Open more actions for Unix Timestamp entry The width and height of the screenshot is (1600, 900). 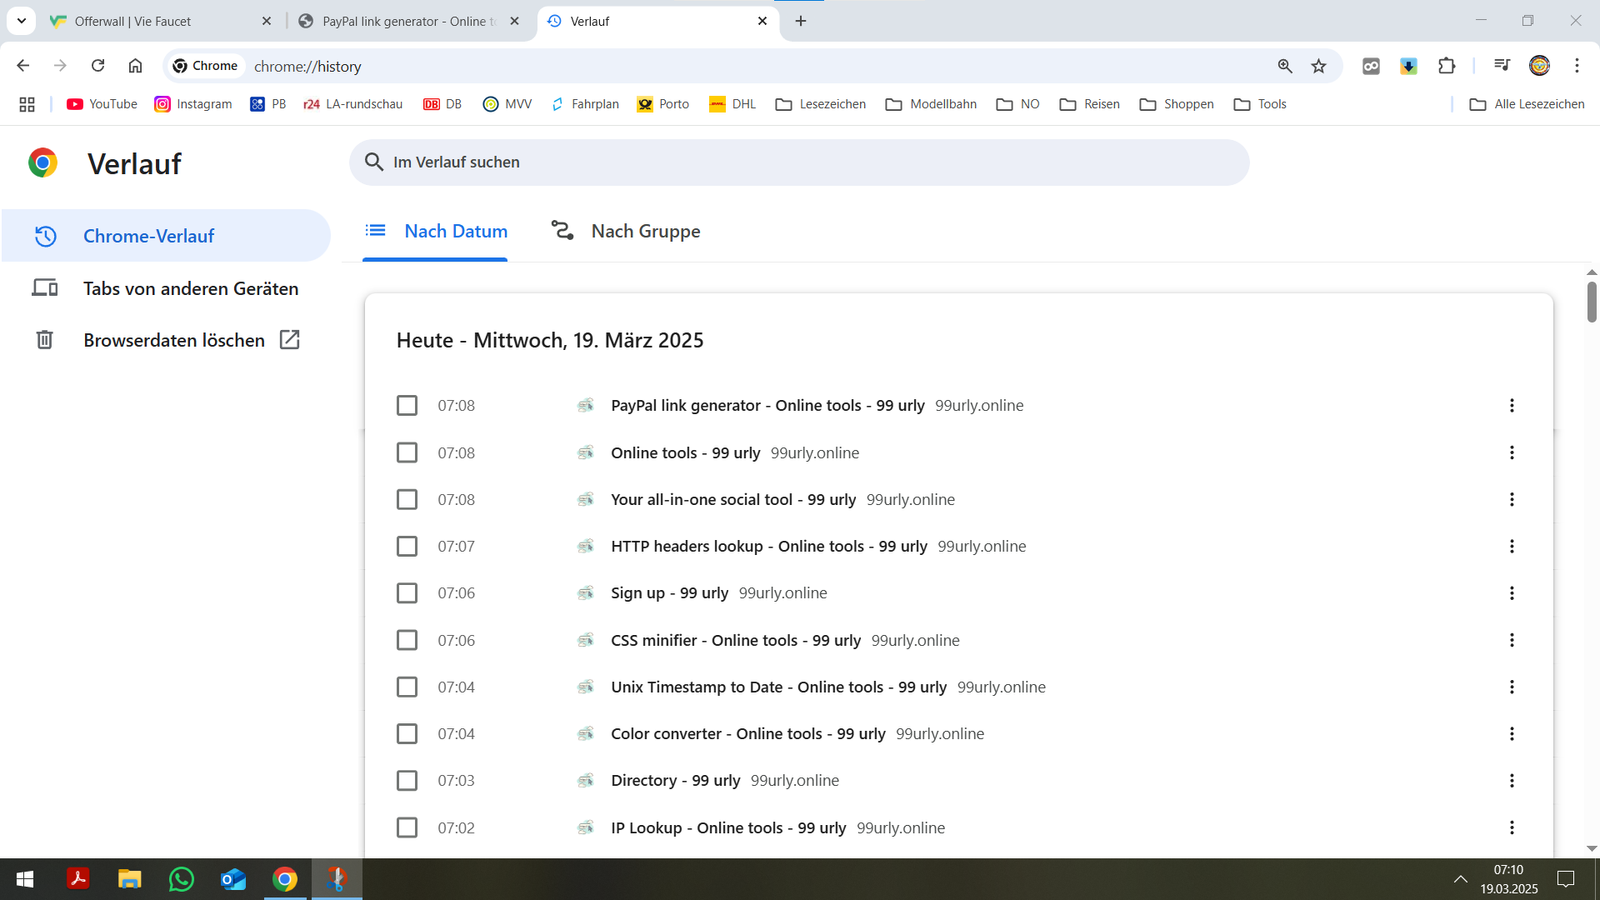tap(1512, 687)
